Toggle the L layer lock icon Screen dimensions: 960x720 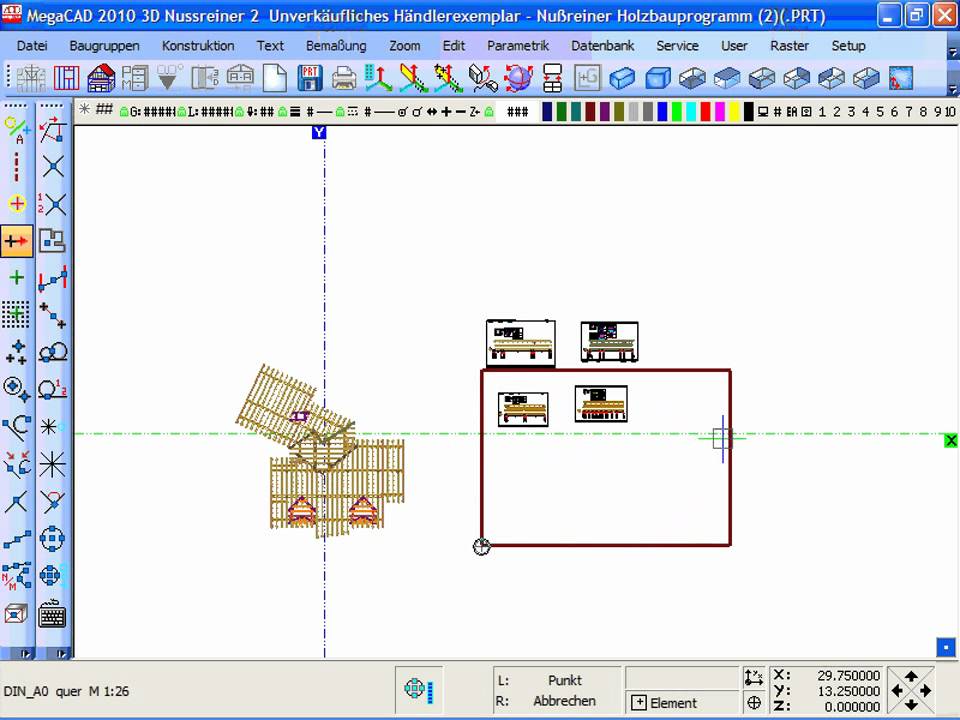click(x=182, y=111)
